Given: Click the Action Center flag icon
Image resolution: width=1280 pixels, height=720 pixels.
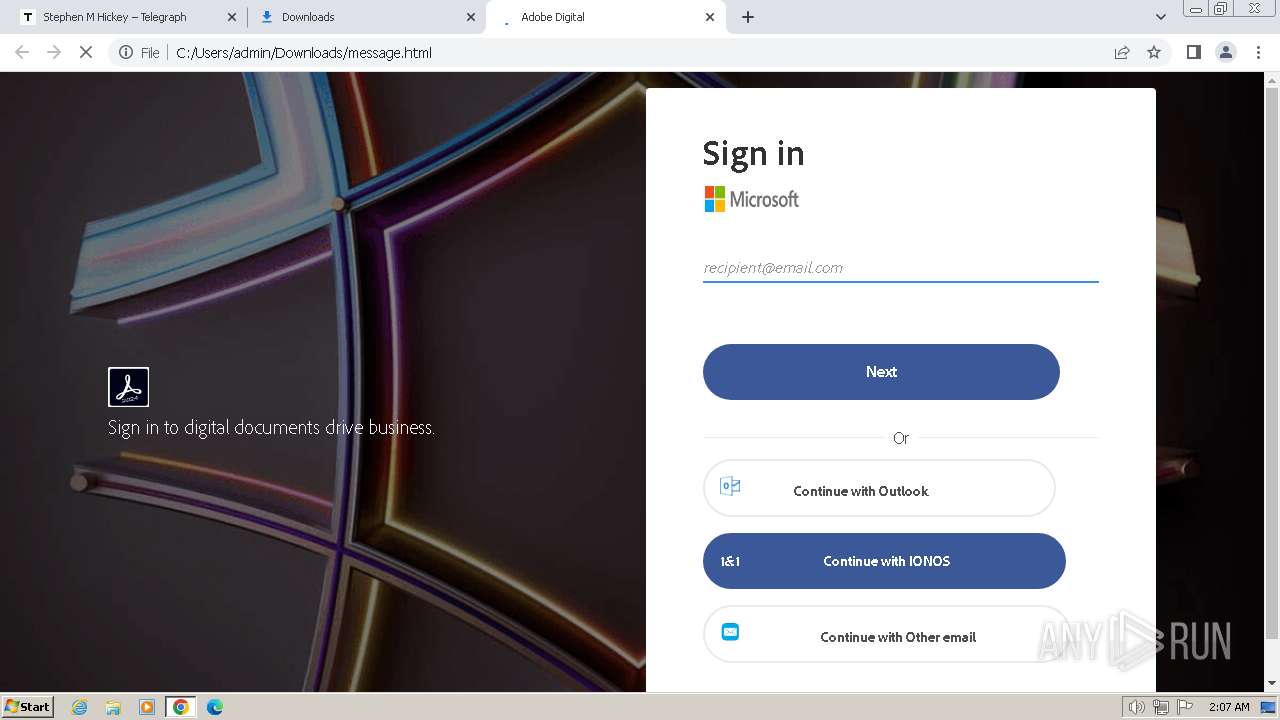Looking at the screenshot, I should pyautogui.click(x=1185, y=707).
